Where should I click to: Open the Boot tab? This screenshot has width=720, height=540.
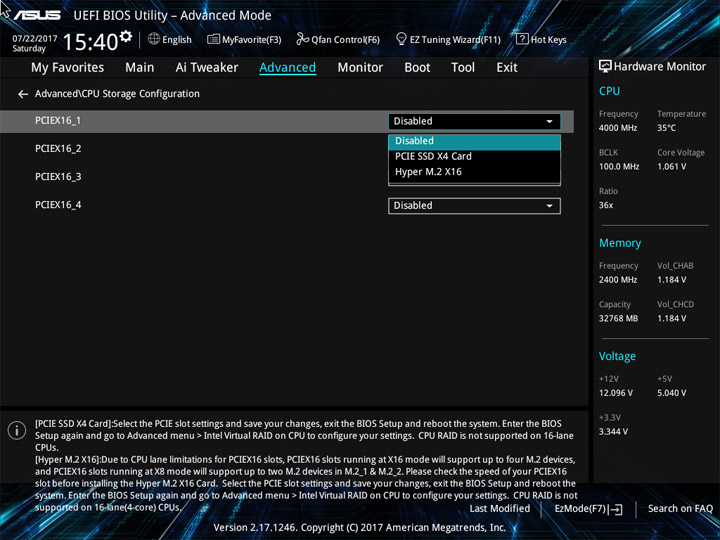(x=417, y=68)
